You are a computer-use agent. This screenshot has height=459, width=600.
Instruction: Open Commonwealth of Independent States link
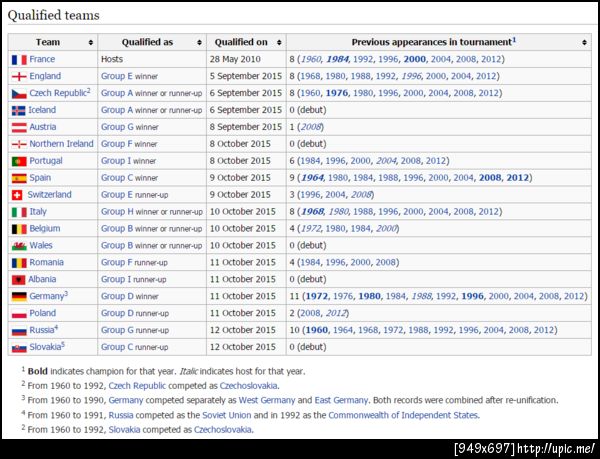pos(403,415)
